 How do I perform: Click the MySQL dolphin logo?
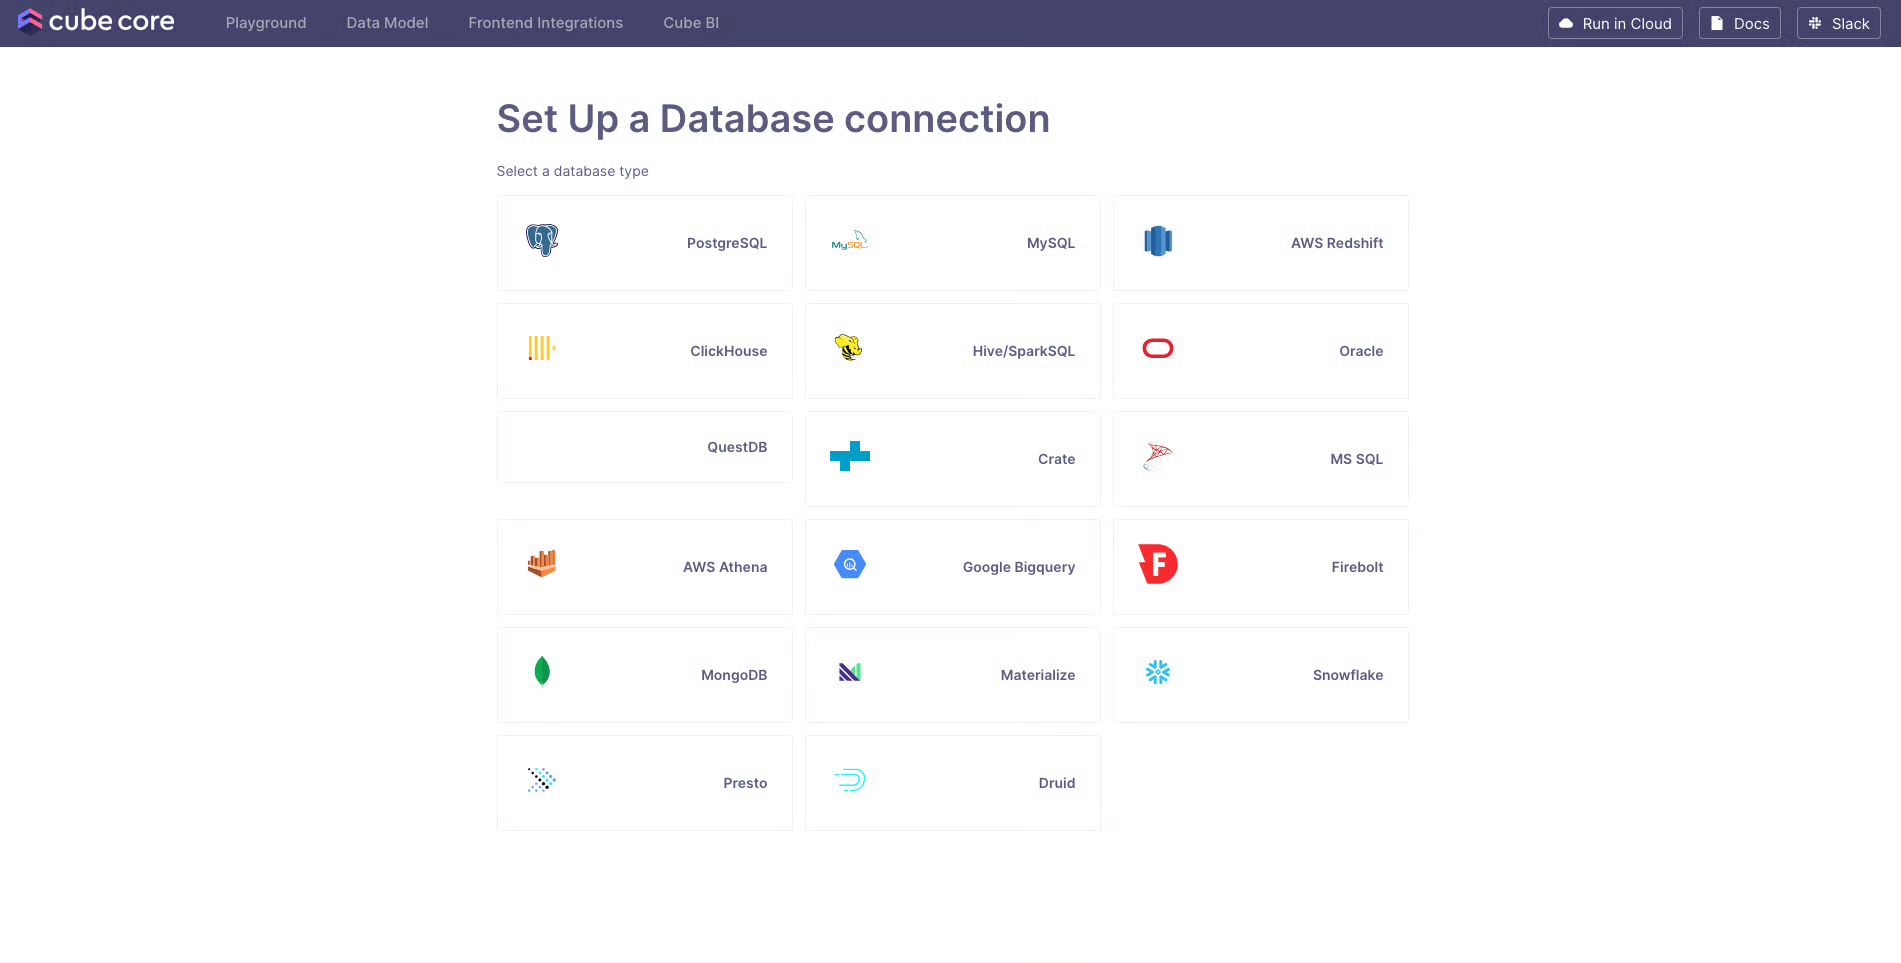pos(849,241)
